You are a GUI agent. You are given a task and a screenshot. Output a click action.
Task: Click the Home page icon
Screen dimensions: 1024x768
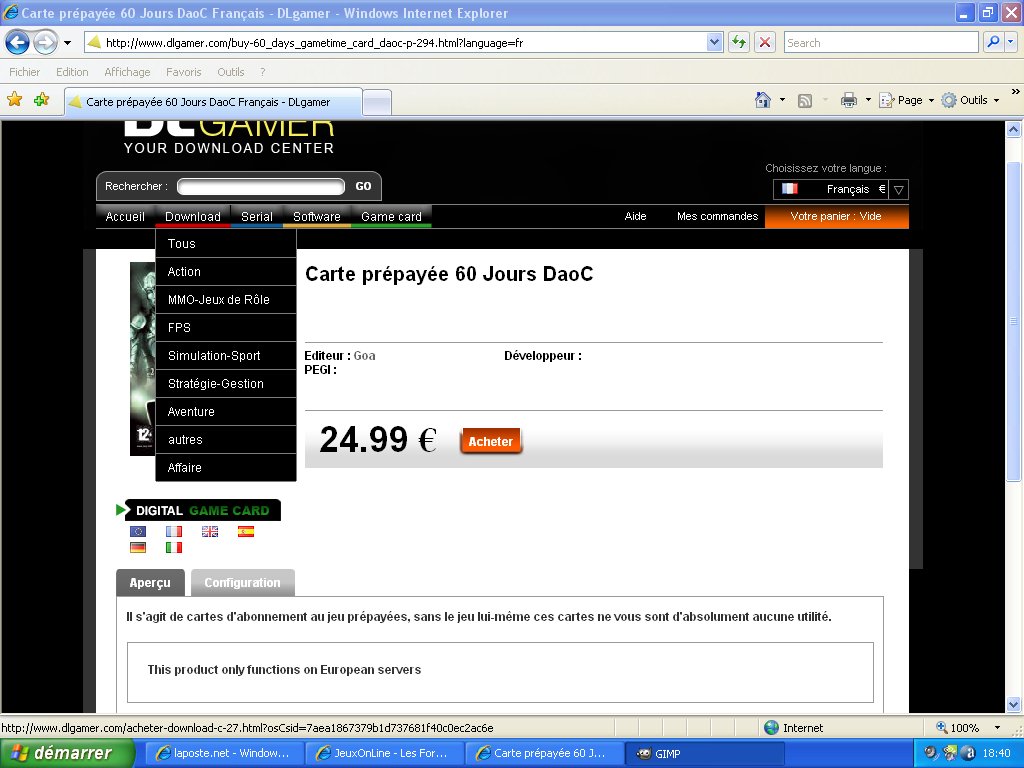pyautogui.click(x=763, y=100)
